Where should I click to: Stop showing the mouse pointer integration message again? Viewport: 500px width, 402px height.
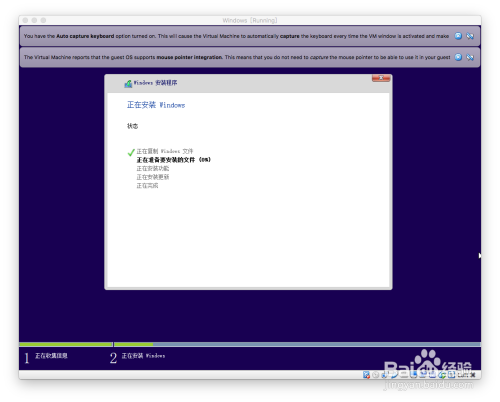pos(470,57)
